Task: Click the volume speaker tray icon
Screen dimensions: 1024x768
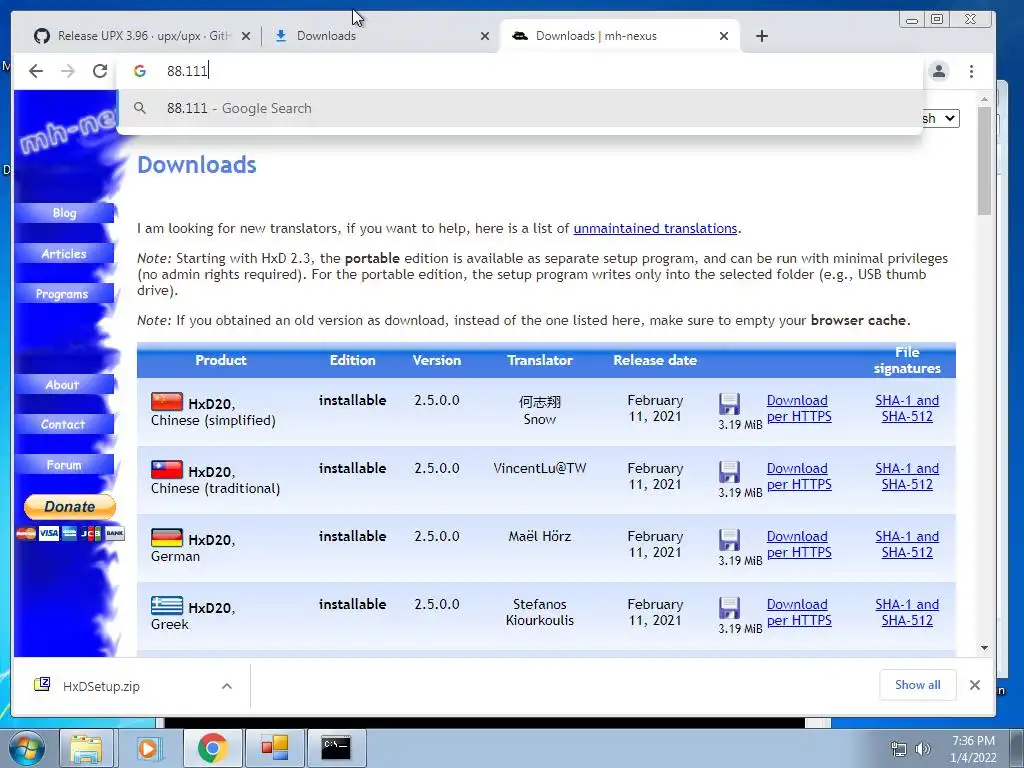Action: tap(922, 749)
